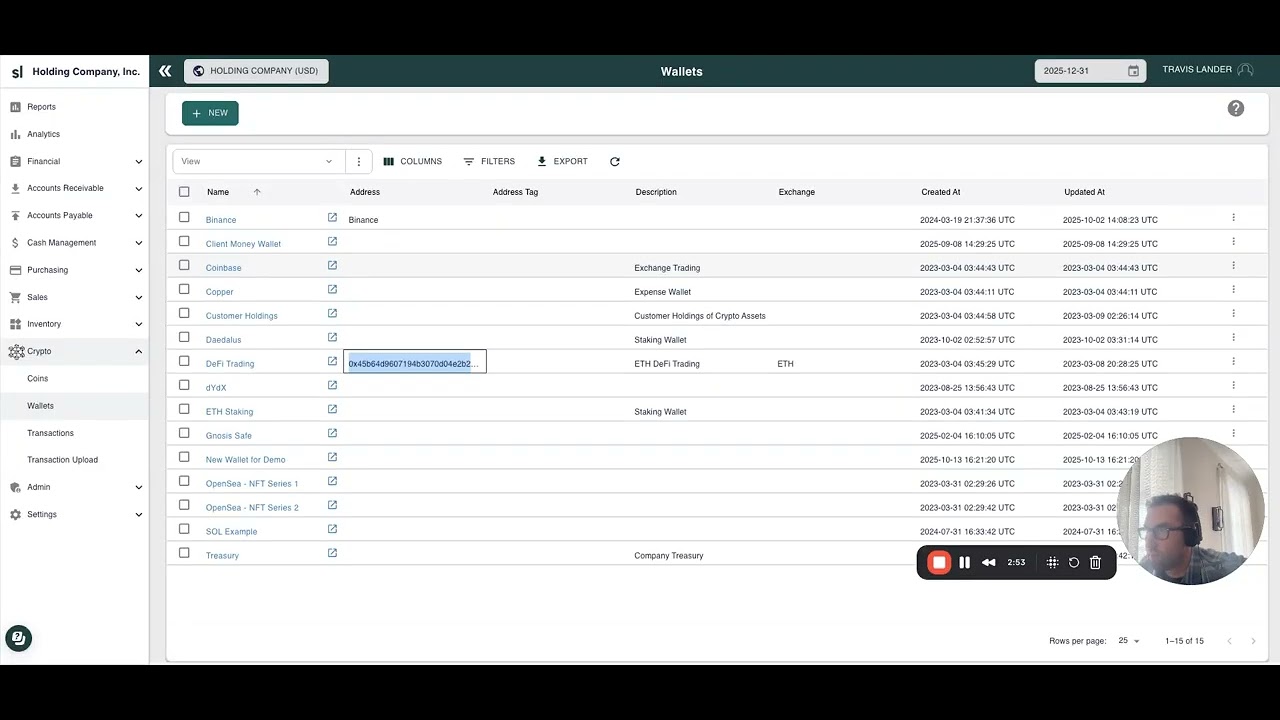Image resolution: width=1280 pixels, height=720 pixels.
Task: Open ETH Staking external link icon
Action: tap(332, 409)
